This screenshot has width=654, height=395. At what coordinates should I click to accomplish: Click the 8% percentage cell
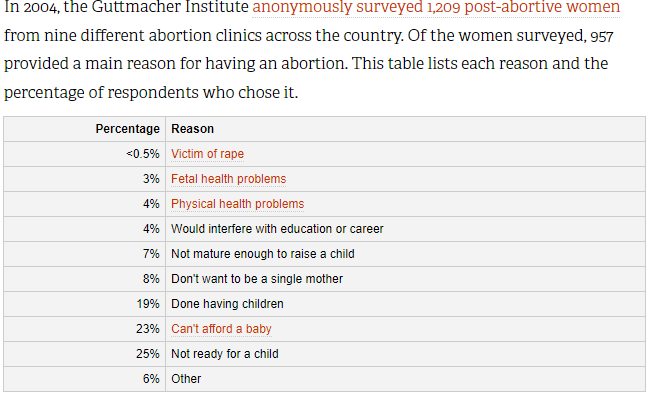[85, 279]
